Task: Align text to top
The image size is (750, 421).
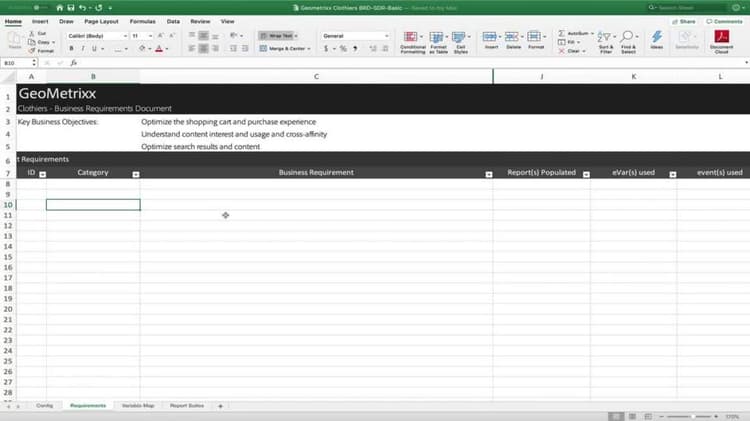Action: click(192, 36)
